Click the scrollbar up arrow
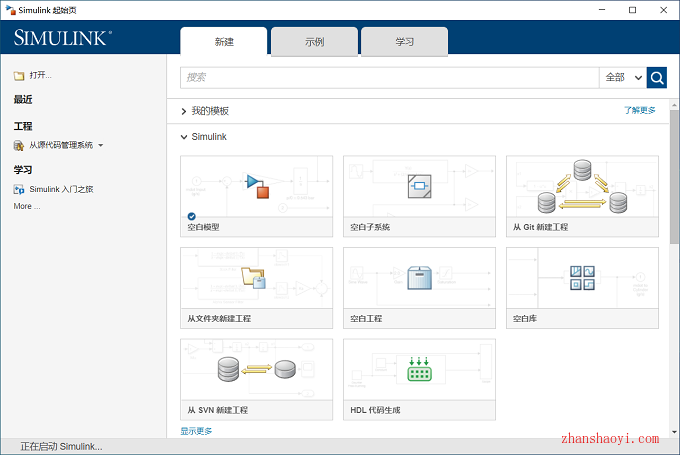The width and height of the screenshot is (680, 455). pos(674,105)
